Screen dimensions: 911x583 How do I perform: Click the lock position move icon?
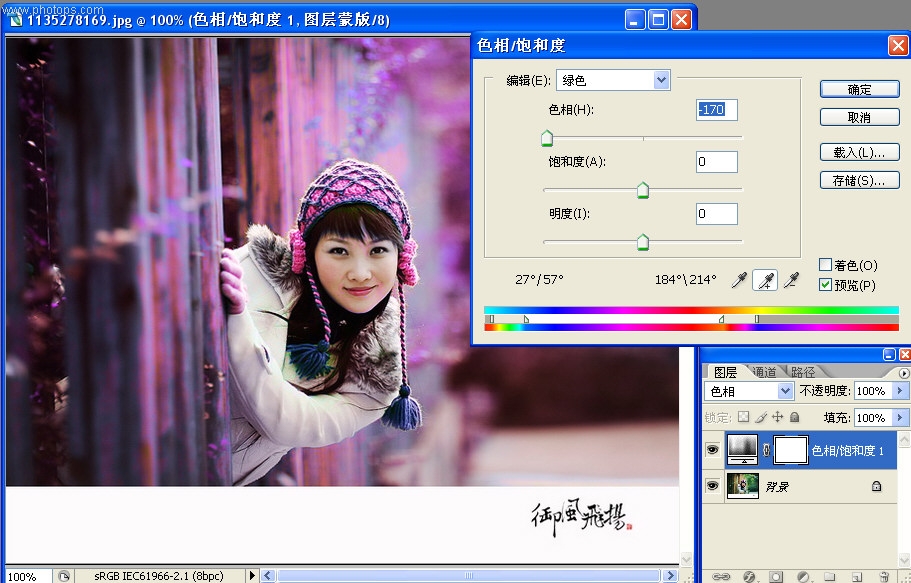click(777, 417)
